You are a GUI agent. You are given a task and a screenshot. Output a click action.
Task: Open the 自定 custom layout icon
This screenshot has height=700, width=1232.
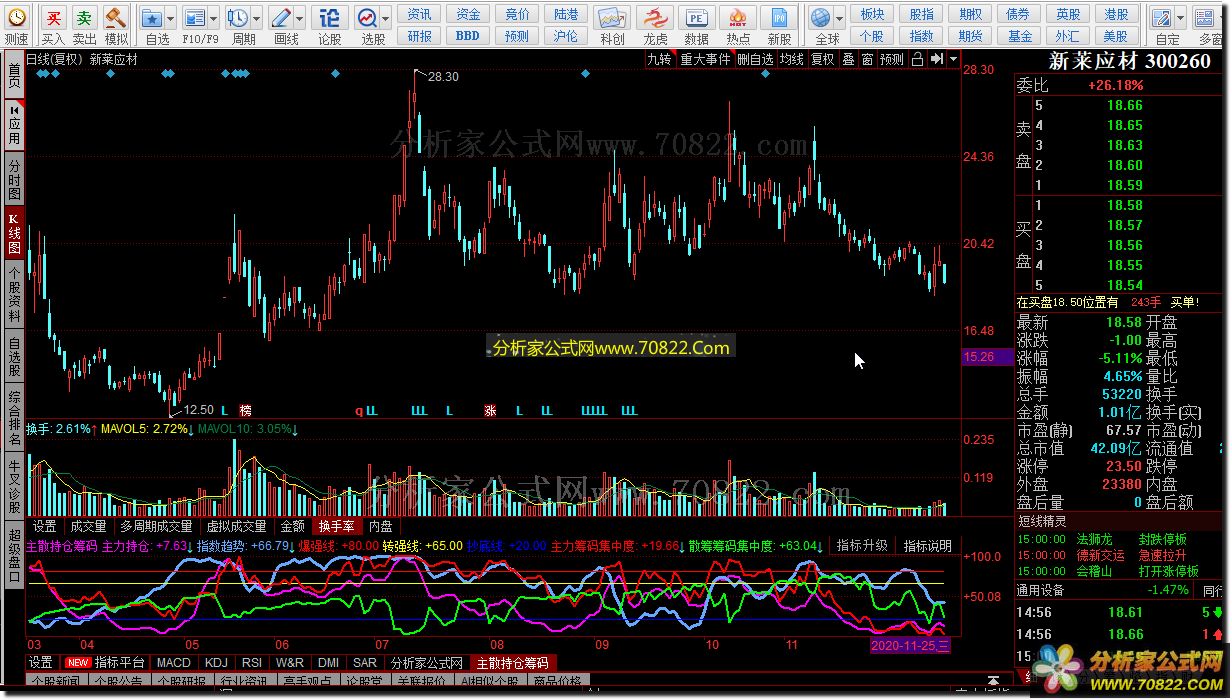coord(1161,18)
